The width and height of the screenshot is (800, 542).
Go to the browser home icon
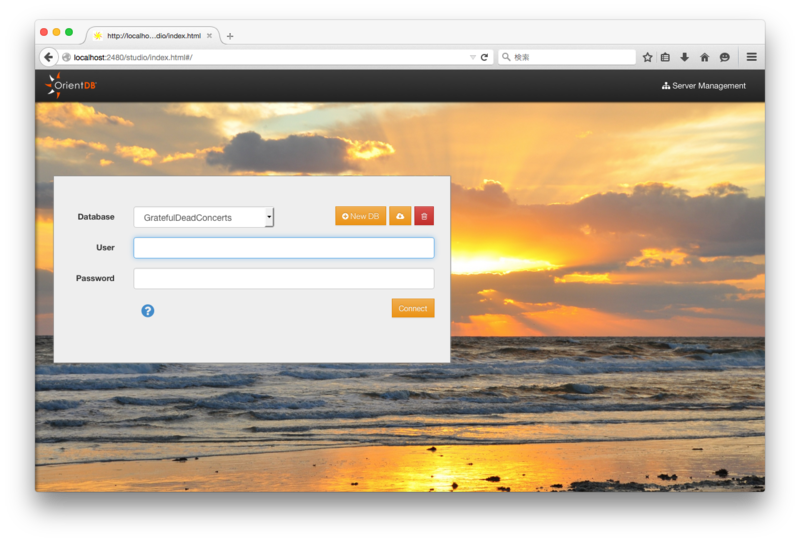click(705, 57)
